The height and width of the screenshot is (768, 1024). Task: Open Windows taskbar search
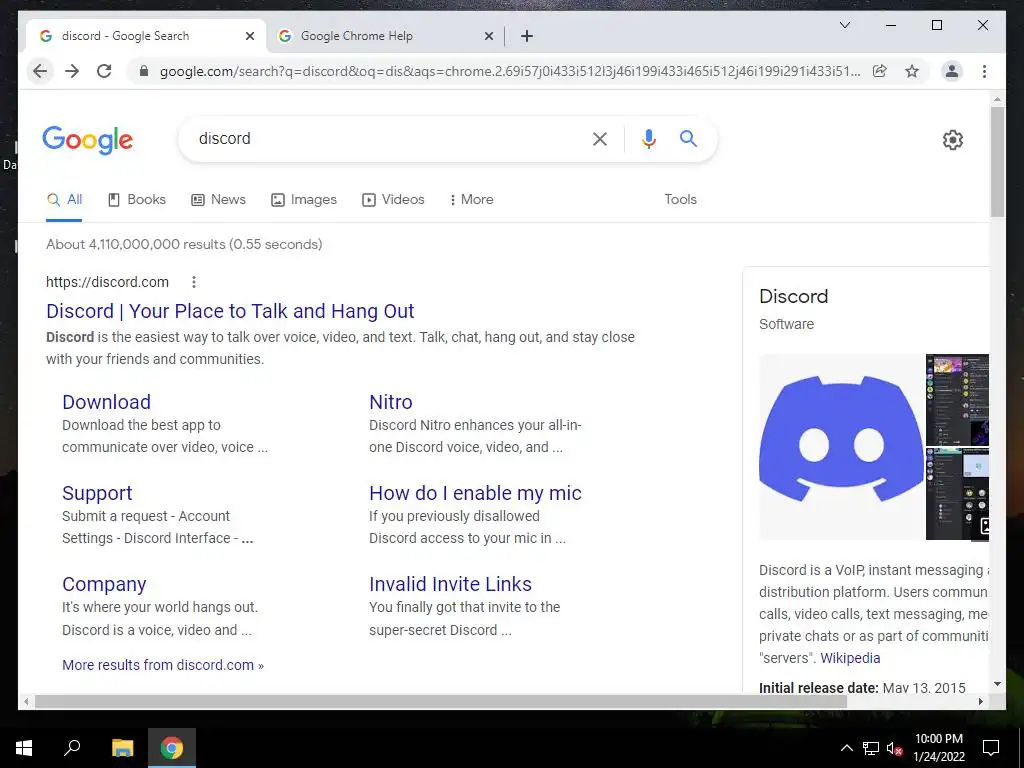pyautogui.click(x=72, y=748)
